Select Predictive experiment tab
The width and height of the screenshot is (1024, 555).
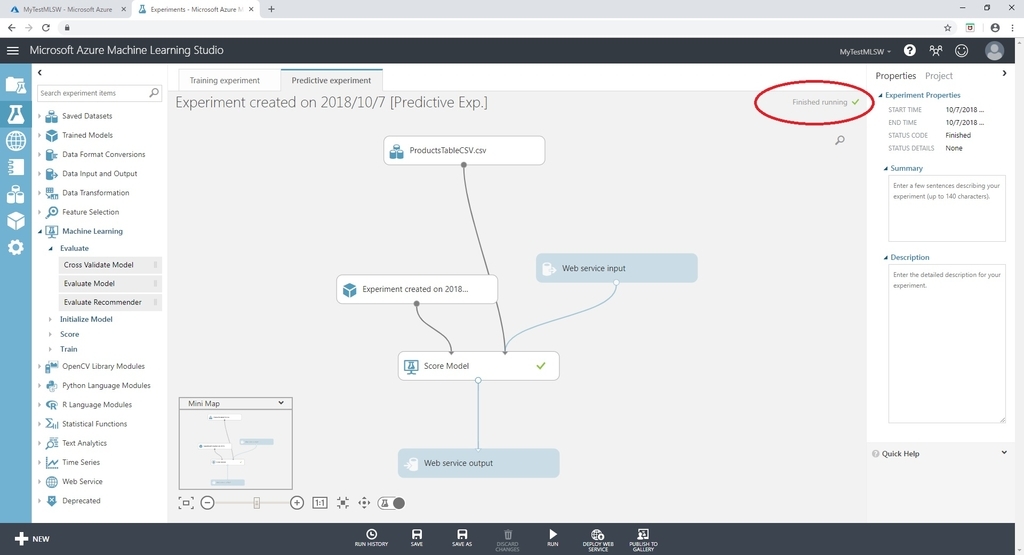(331, 80)
